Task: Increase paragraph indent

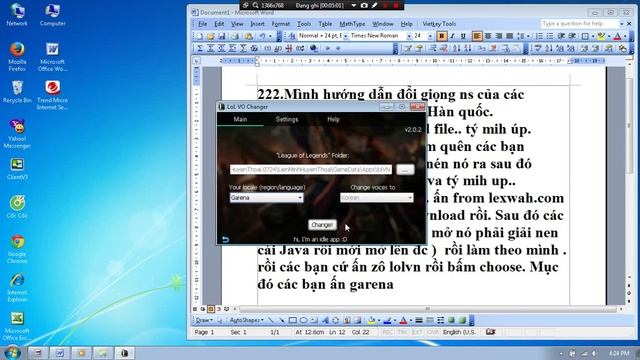Action: tap(572, 36)
